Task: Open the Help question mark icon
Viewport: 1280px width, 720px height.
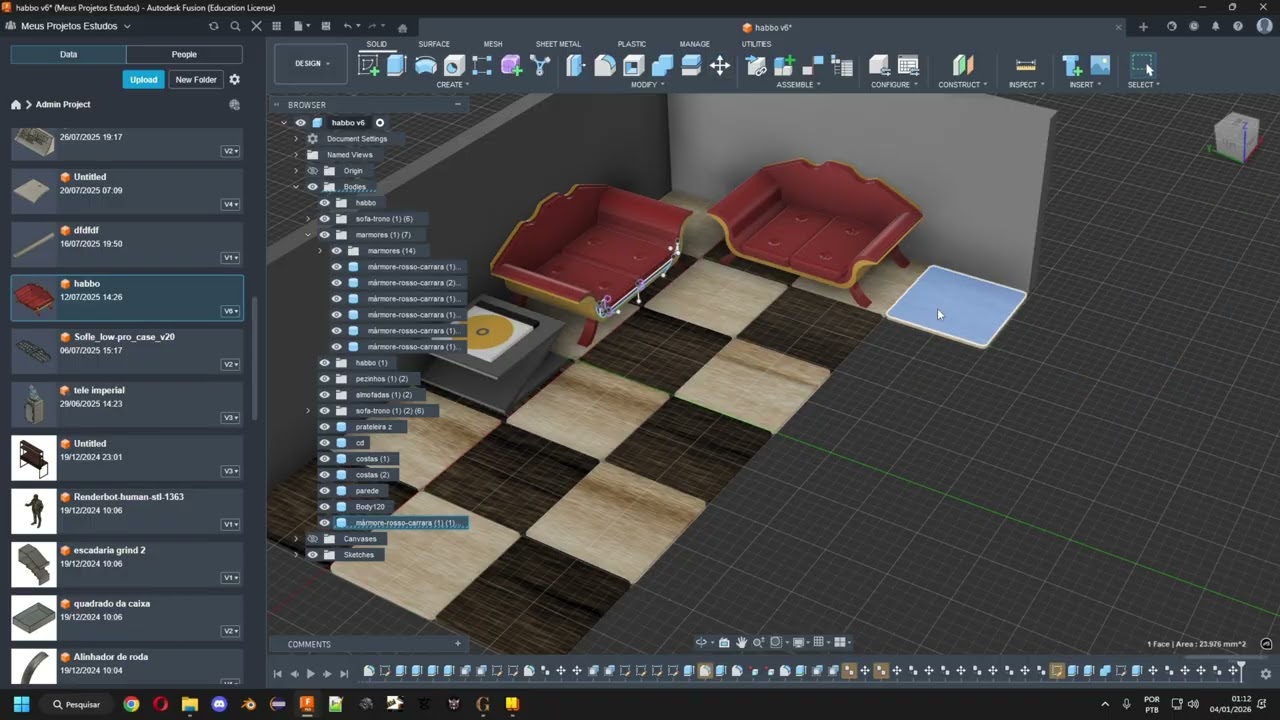Action: point(1238,26)
